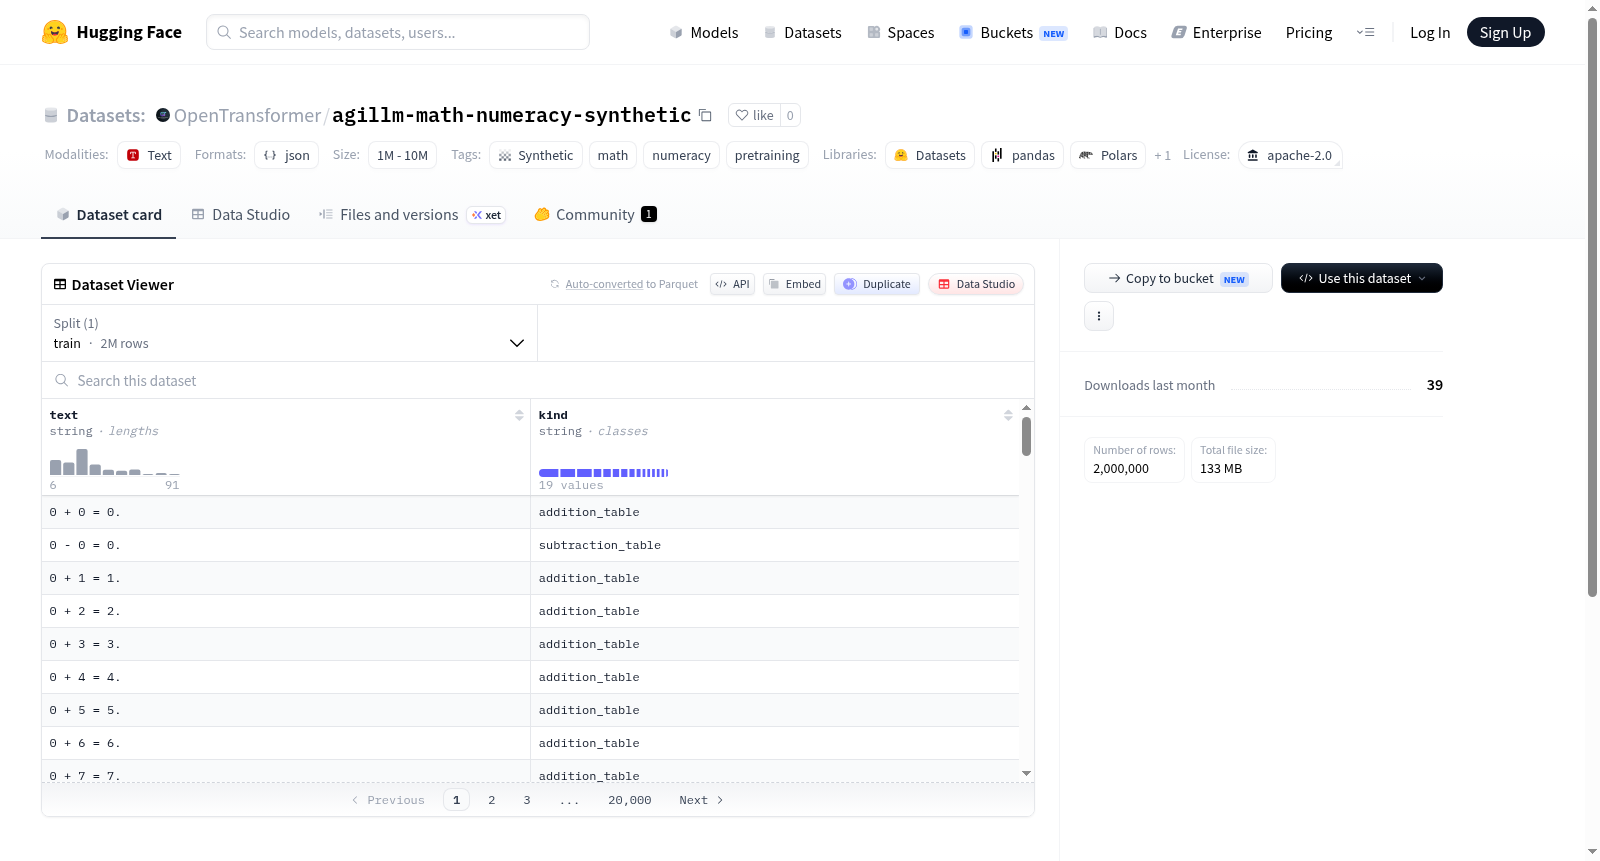The width and height of the screenshot is (1600, 861).
Task: Click the Embed button
Action: pyautogui.click(x=794, y=284)
